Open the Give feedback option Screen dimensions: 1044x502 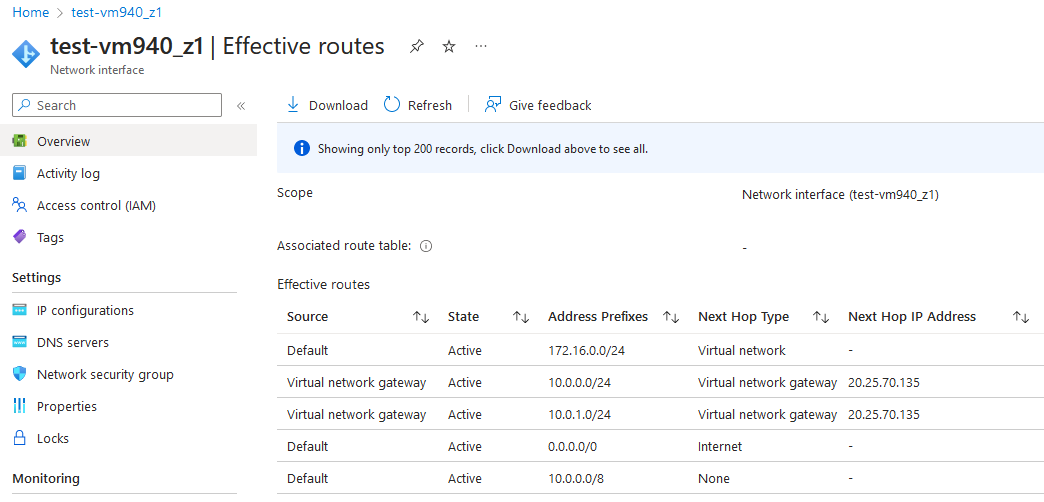coord(538,105)
